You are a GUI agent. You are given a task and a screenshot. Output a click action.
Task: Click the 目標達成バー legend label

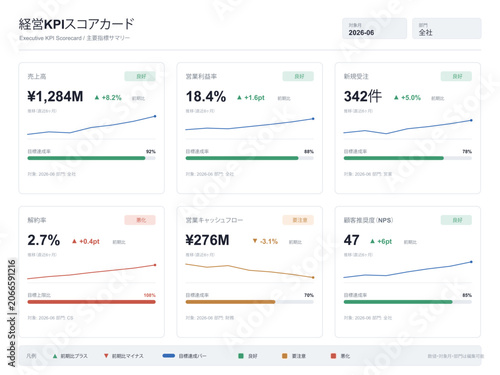coord(193,356)
